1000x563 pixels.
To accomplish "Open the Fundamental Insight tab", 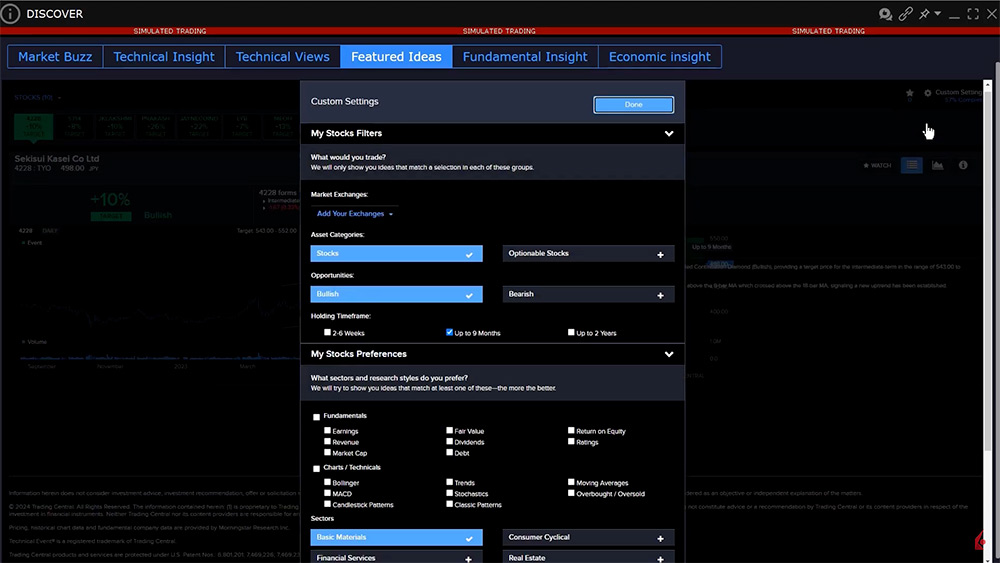I will [x=525, y=57].
